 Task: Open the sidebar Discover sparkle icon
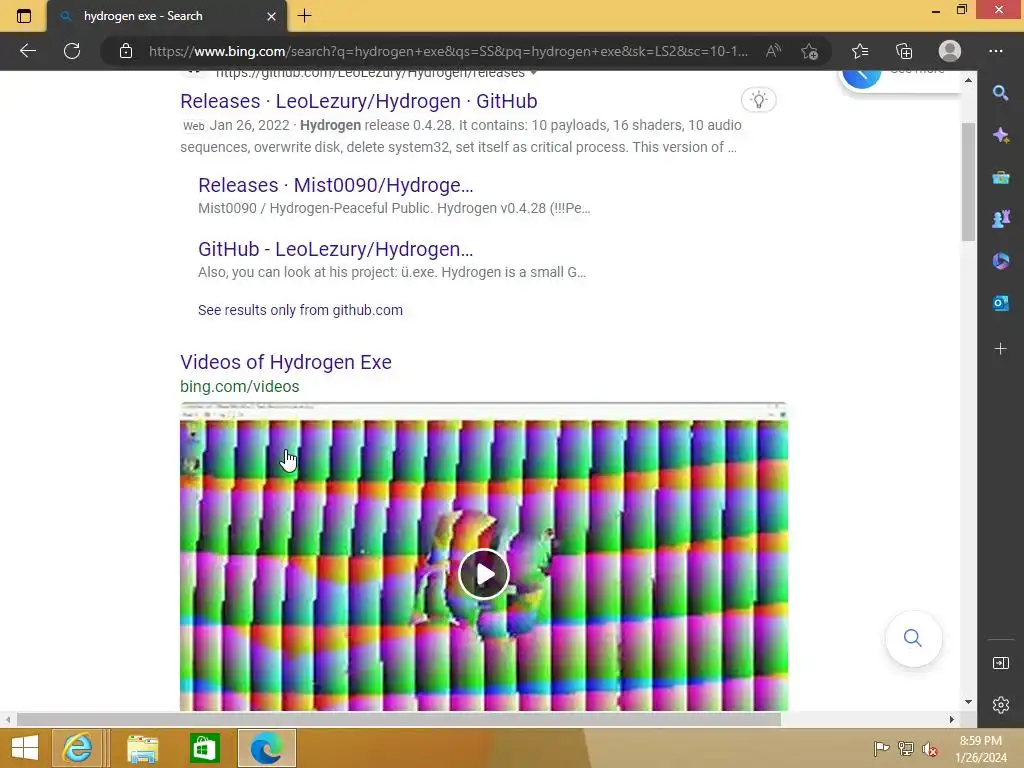[x=1000, y=135]
